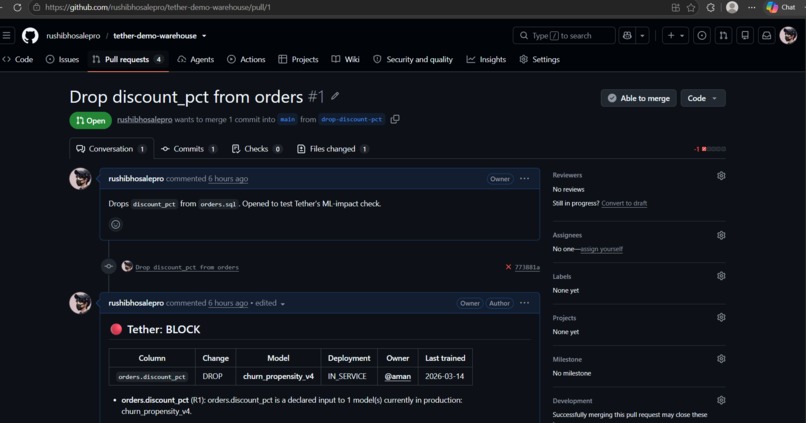The width and height of the screenshot is (806, 423).
Task: Open the Actions tab
Action: click(x=246, y=59)
